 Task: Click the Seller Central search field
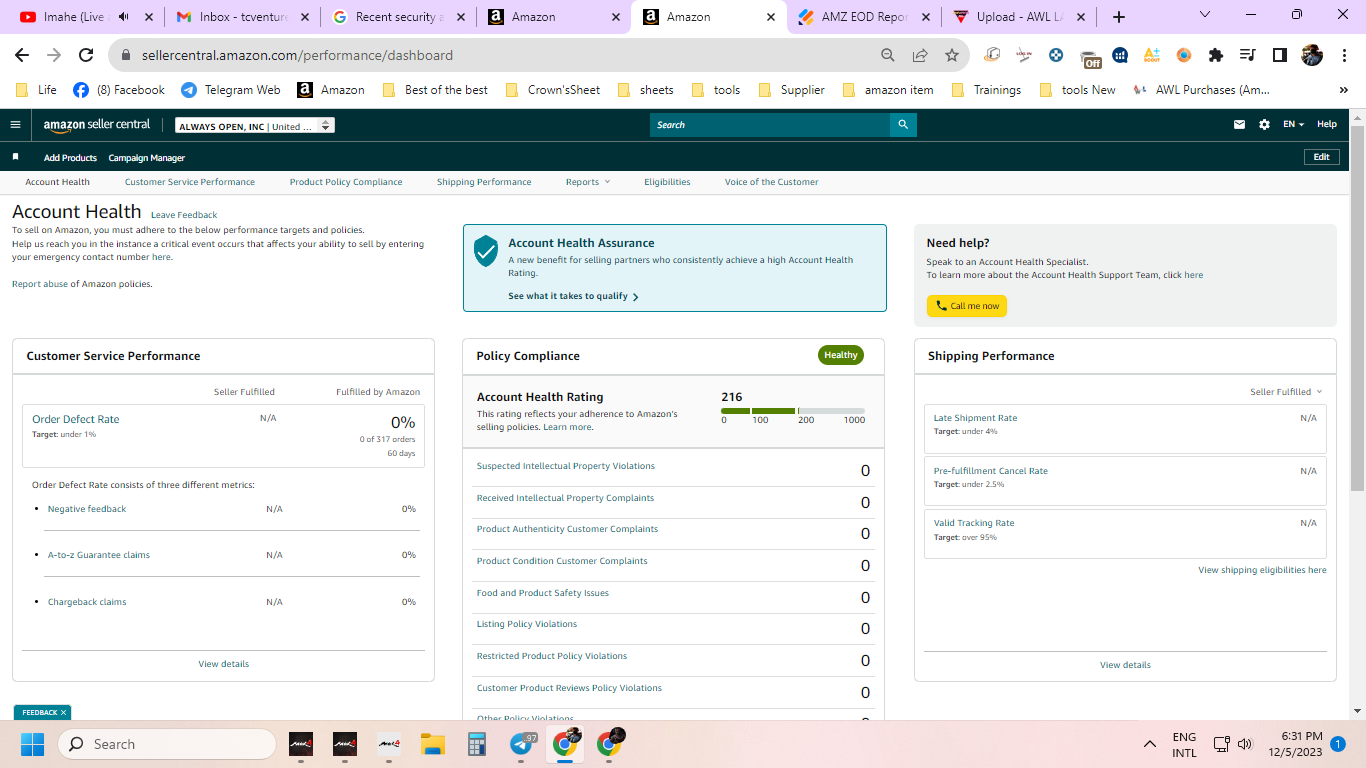click(x=770, y=125)
